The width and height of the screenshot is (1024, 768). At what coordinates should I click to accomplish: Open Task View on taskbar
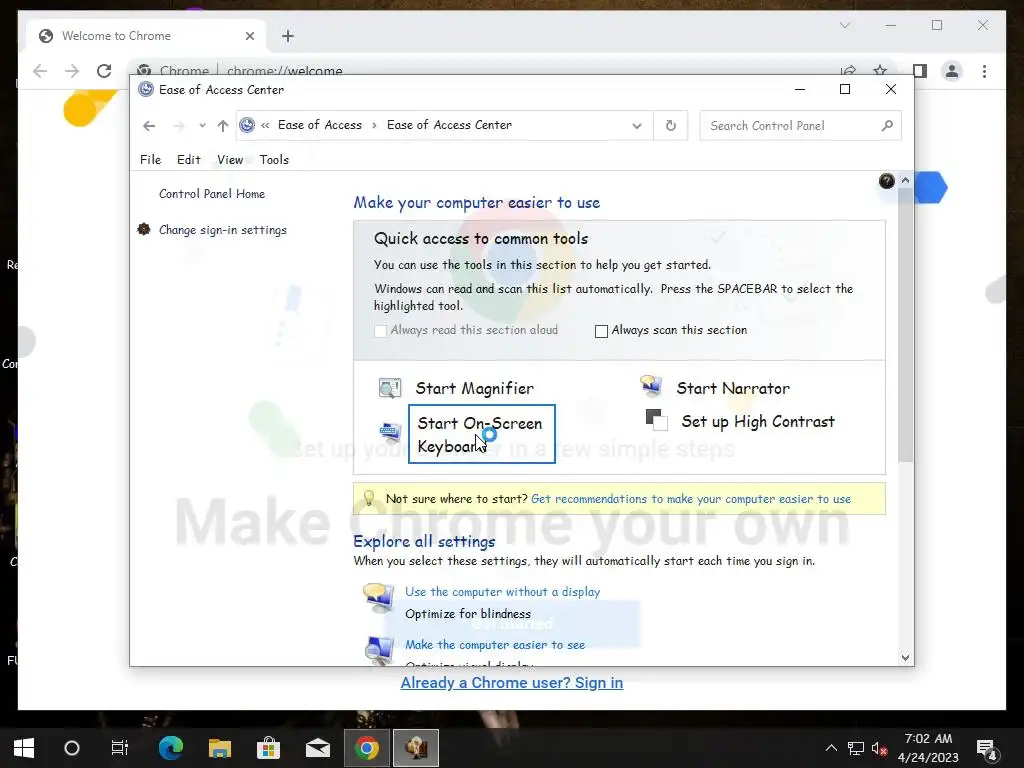tap(120, 748)
